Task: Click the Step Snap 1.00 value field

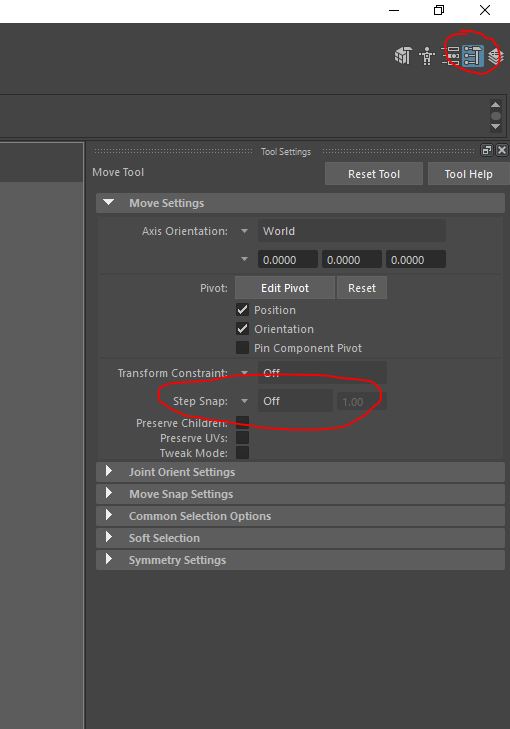Action: pyautogui.click(x=362, y=401)
